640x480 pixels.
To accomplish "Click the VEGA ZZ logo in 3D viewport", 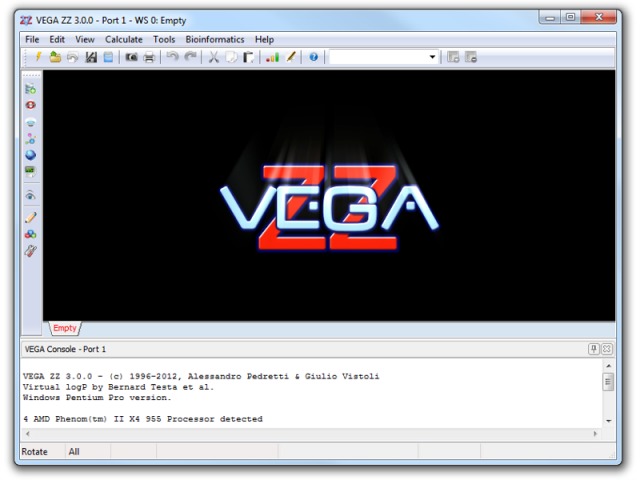I will (329, 207).
